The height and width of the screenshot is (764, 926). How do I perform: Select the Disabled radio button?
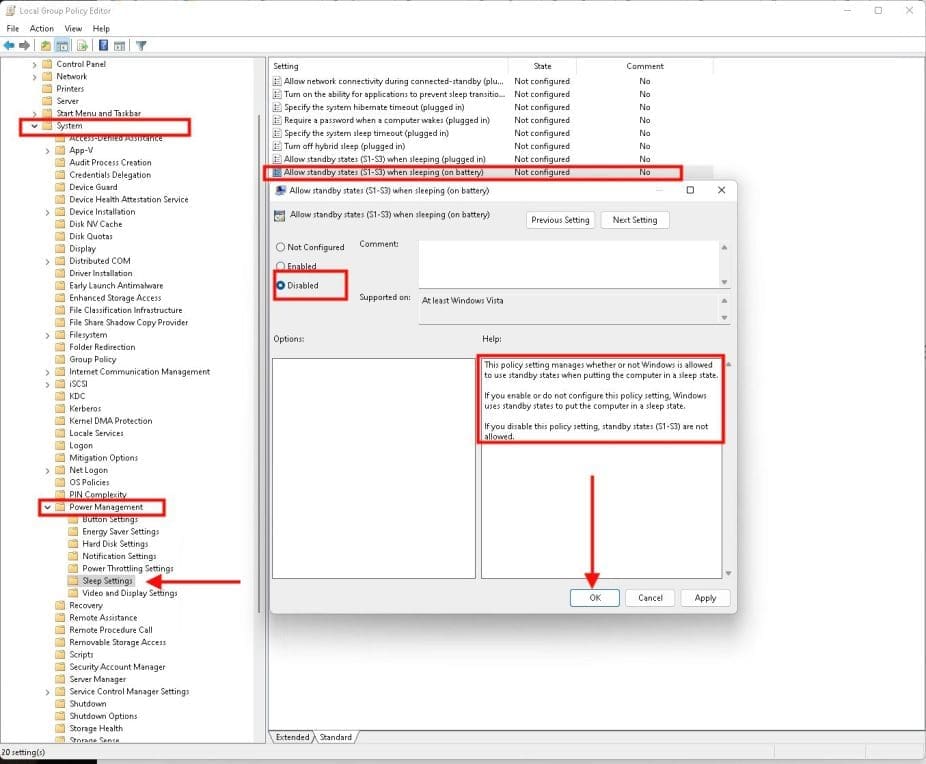pyautogui.click(x=280, y=285)
